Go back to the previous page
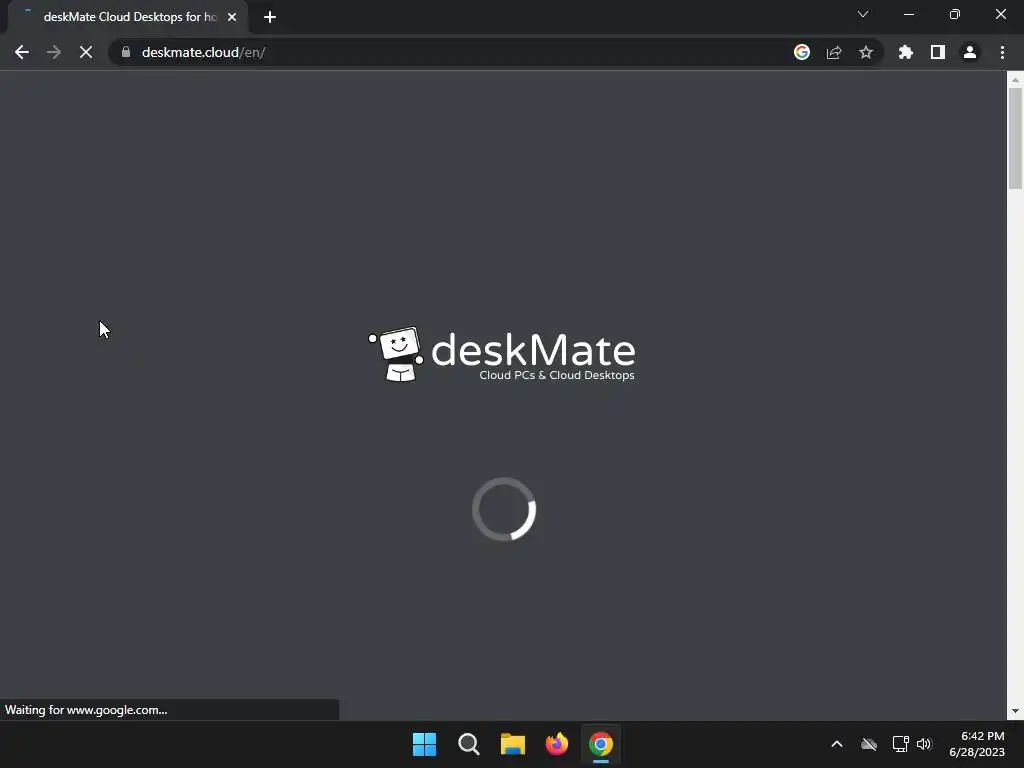This screenshot has height=768, width=1024. [22, 52]
